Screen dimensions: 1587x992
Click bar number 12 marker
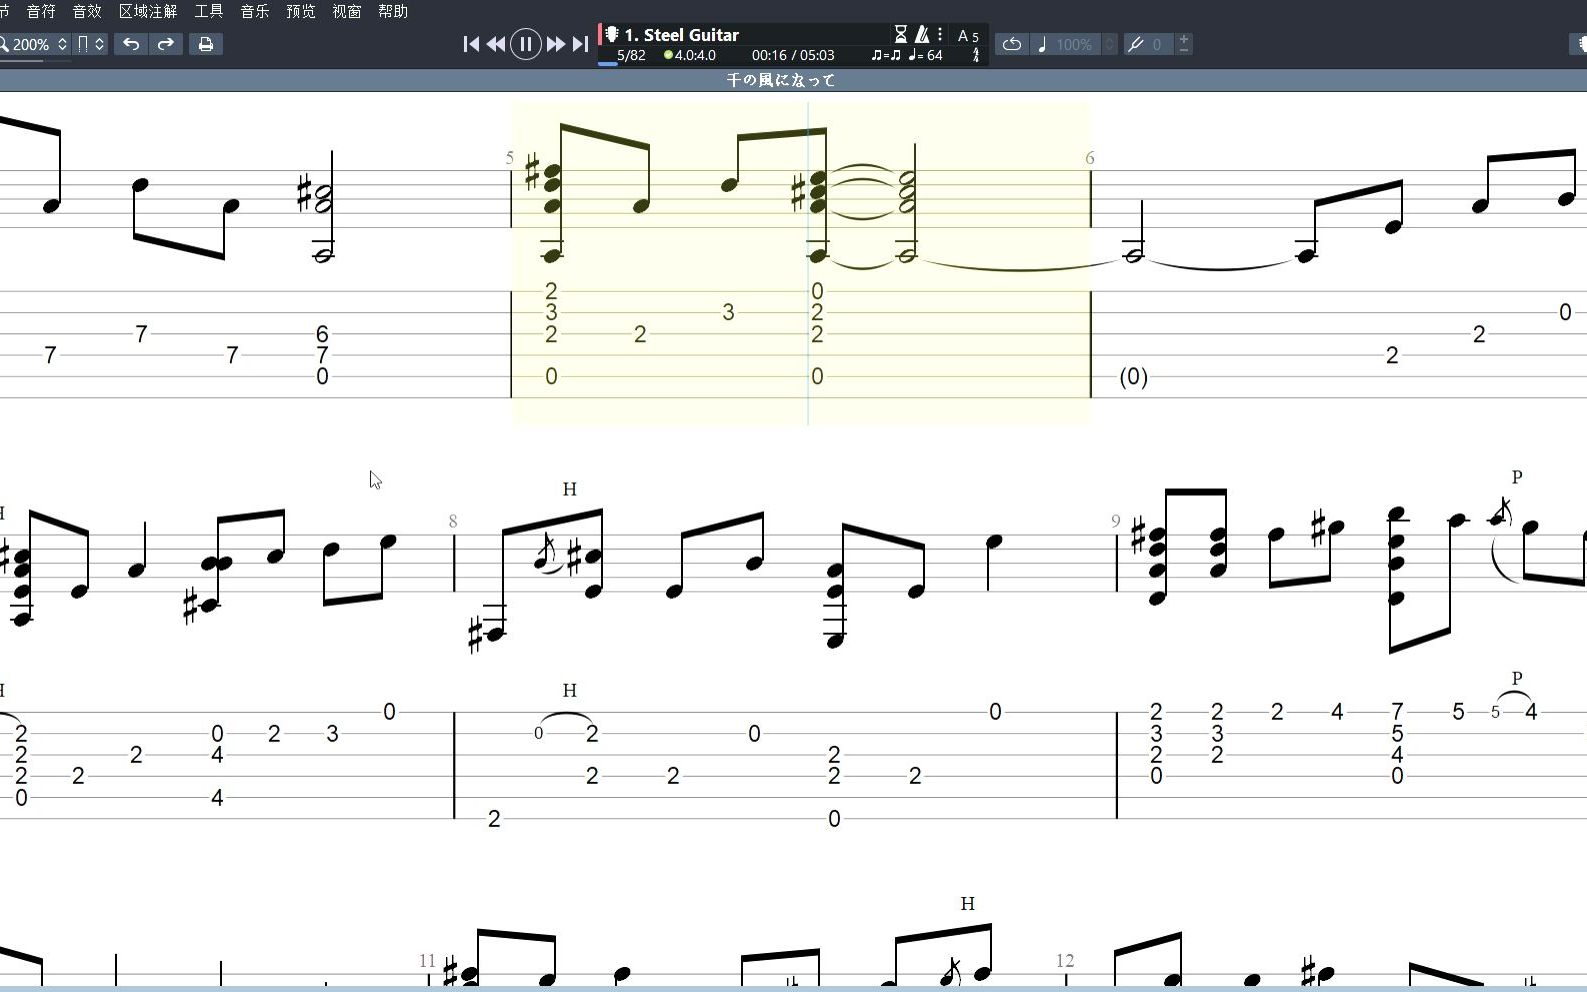[1065, 961]
